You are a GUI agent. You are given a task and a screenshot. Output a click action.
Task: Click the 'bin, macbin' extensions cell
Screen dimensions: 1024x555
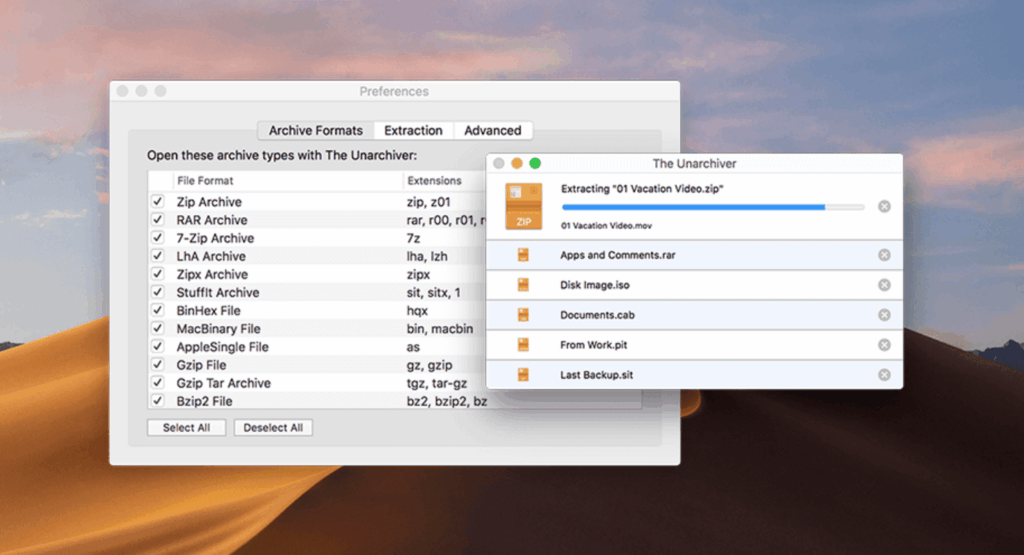pos(440,329)
